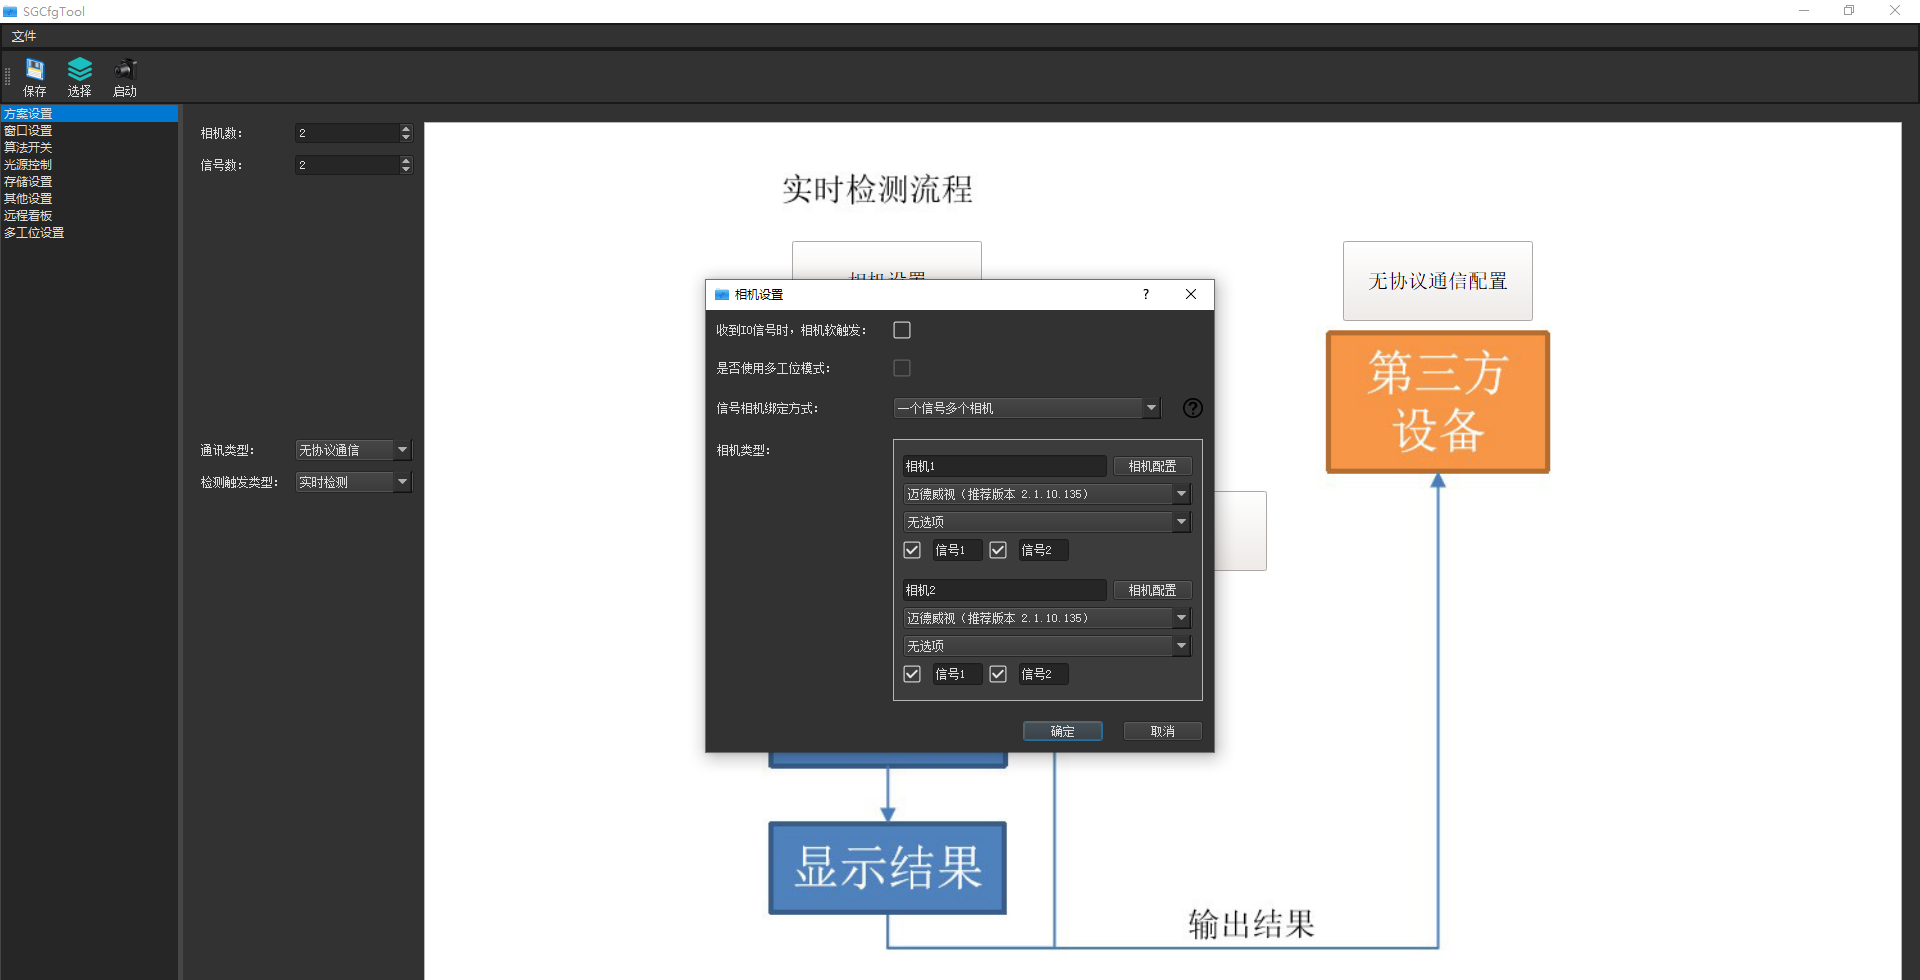Click the 选择 toolbar icon
The image size is (1920, 980).
(79, 76)
